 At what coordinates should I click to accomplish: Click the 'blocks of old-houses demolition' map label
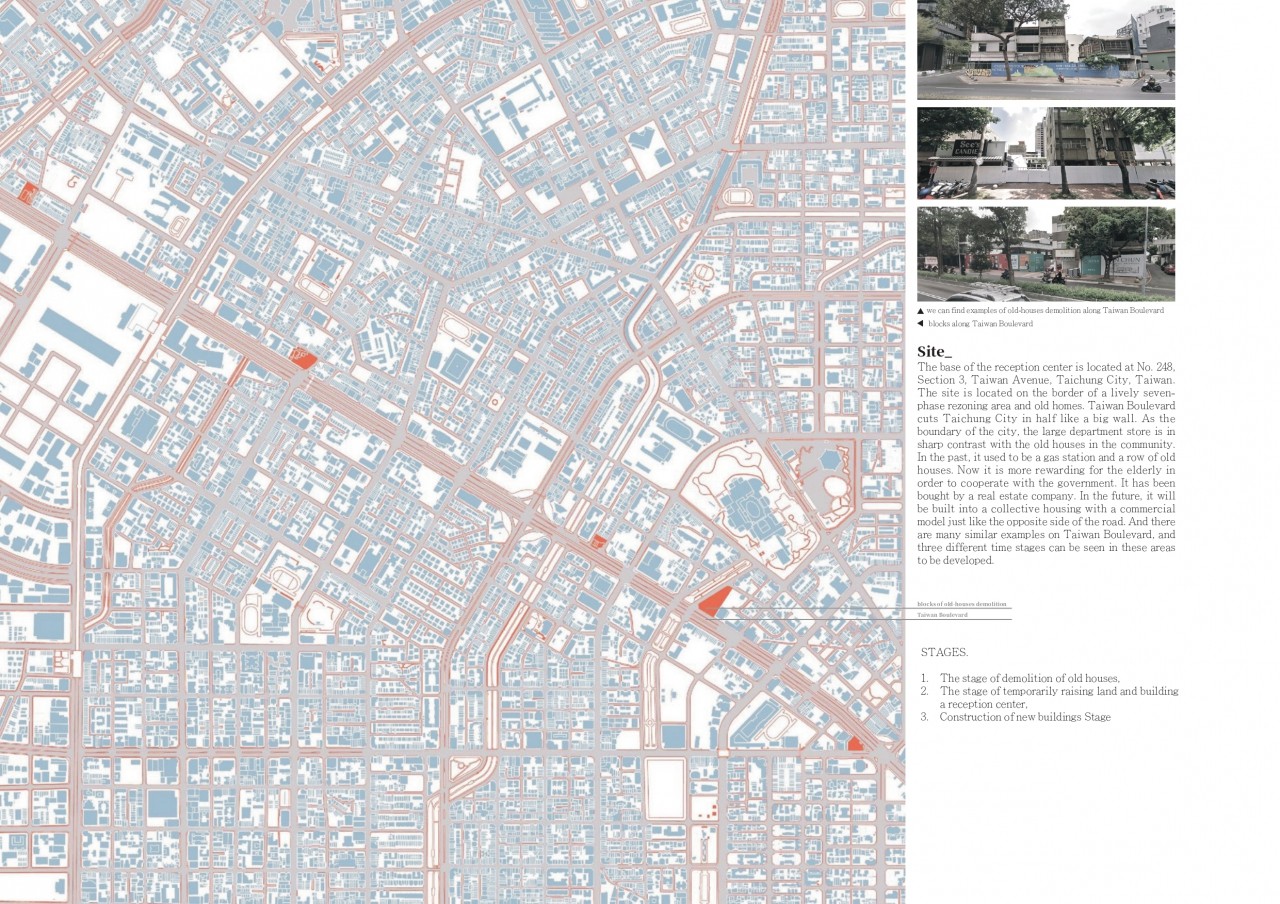tap(962, 605)
